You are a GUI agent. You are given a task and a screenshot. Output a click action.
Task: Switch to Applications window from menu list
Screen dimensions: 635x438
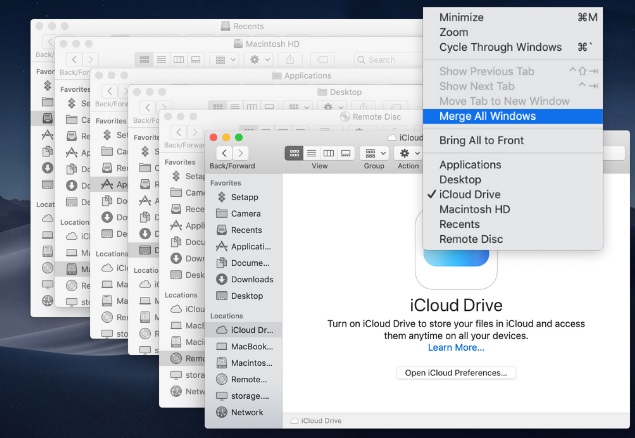(512, 165)
